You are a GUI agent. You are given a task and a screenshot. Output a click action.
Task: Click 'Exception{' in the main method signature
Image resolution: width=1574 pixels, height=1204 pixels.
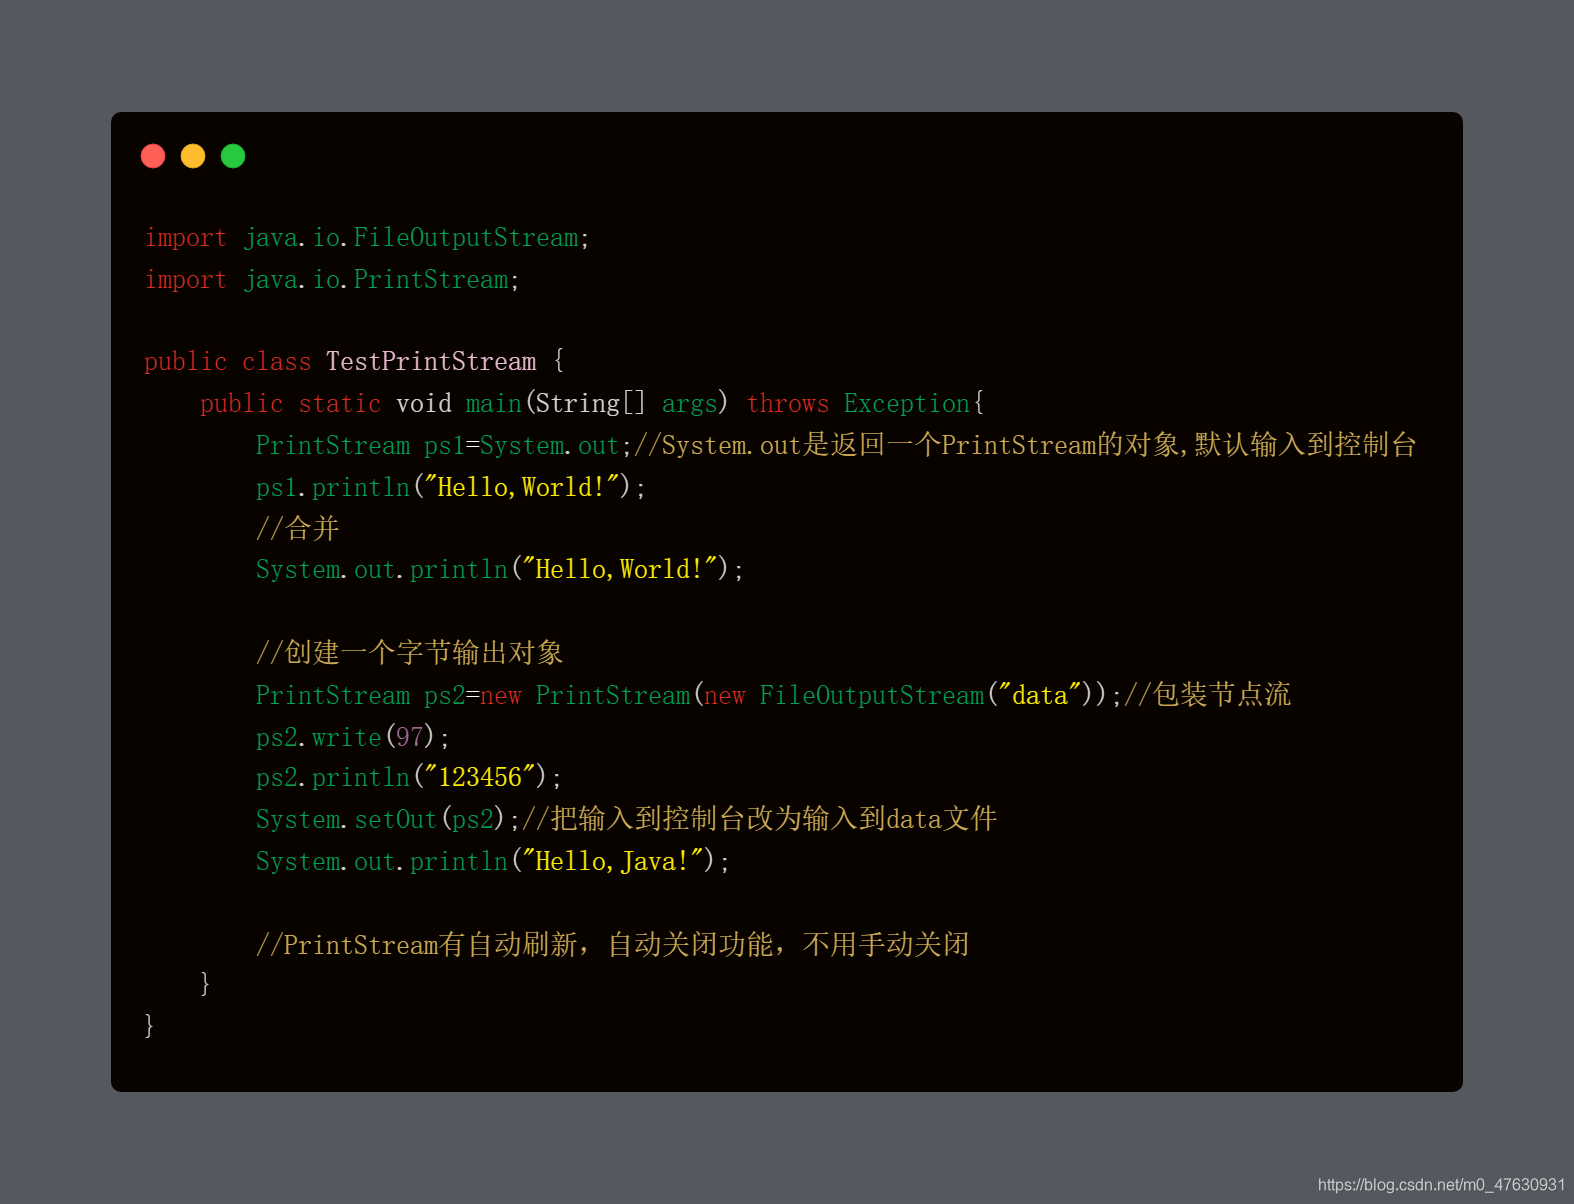[914, 404]
